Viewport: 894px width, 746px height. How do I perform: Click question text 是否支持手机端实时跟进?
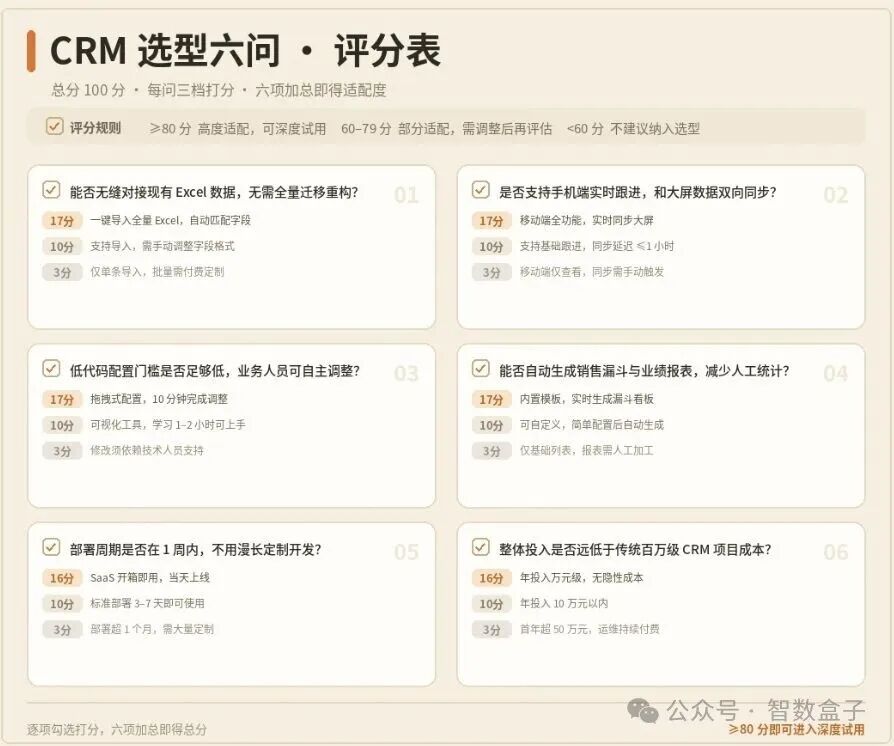coord(637,192)
